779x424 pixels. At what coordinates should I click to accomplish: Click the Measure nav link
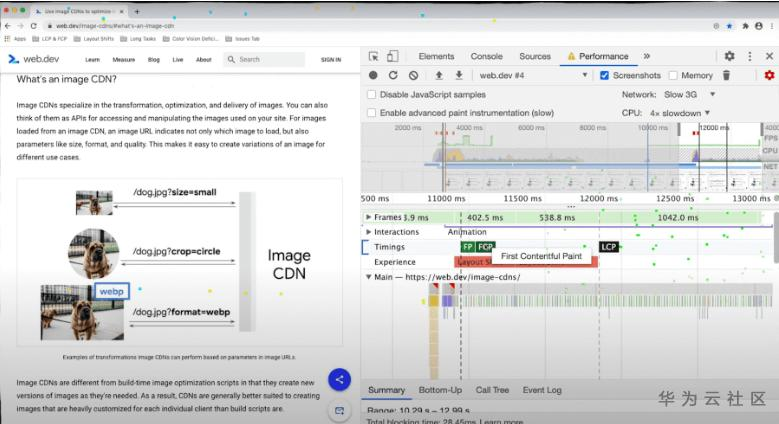[124, 60]
